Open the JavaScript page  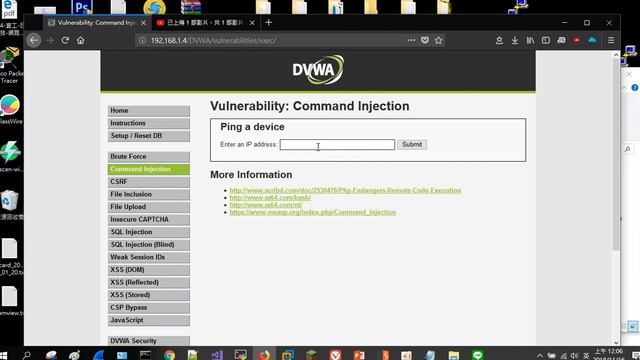(149, 320)
